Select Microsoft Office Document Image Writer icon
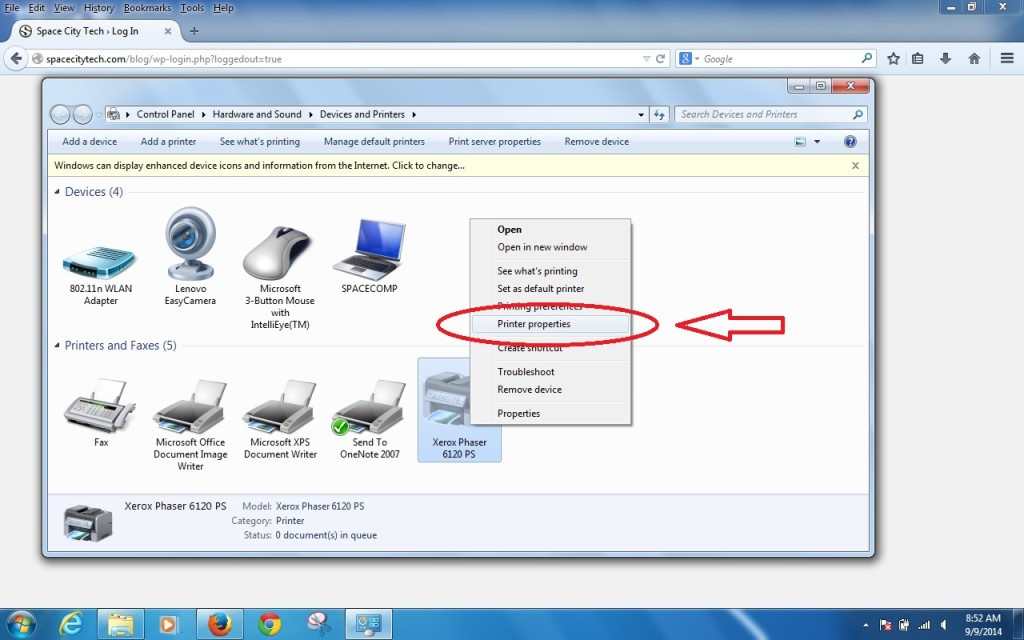 click(190, 408)
